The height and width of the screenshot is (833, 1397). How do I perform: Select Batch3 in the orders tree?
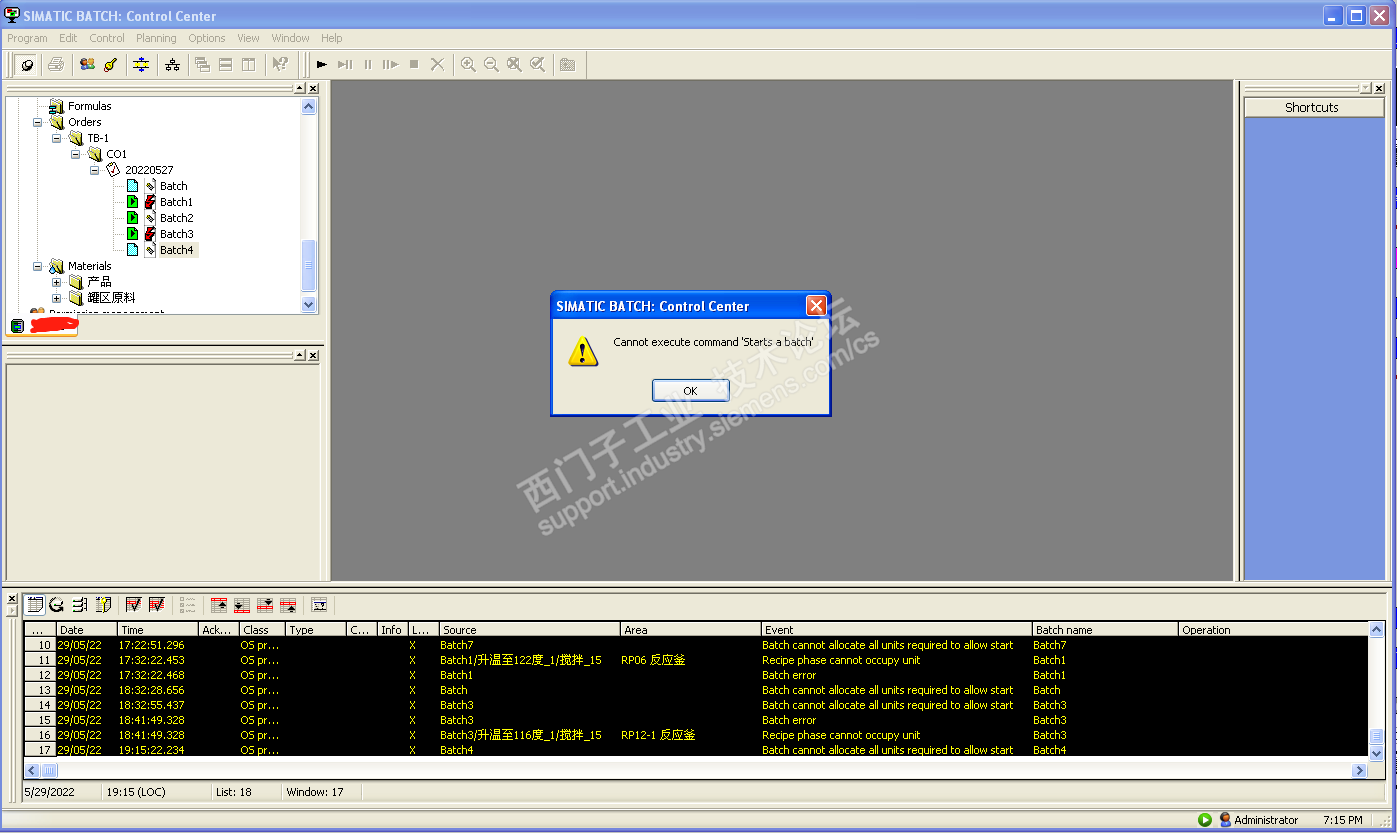[176, 234]
